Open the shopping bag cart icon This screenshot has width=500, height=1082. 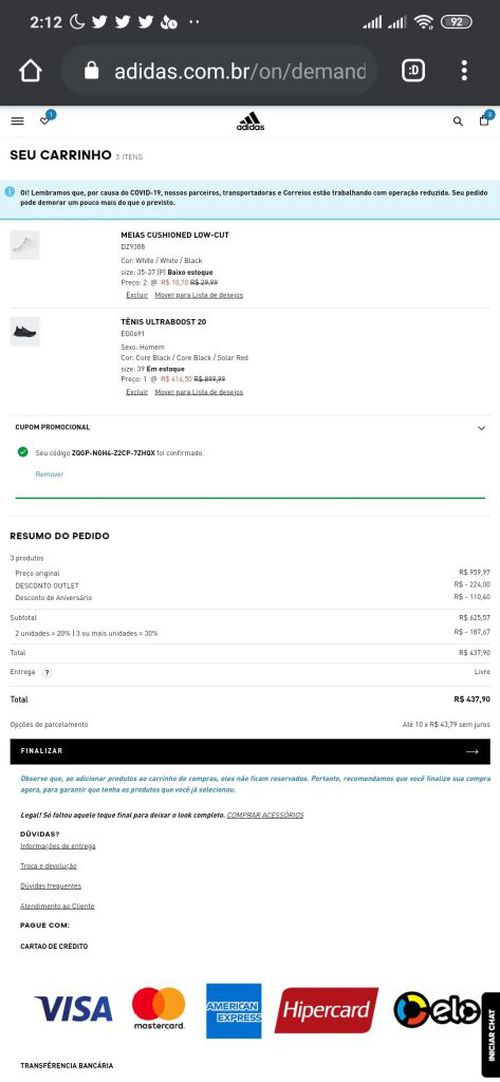tap(485, 120)
